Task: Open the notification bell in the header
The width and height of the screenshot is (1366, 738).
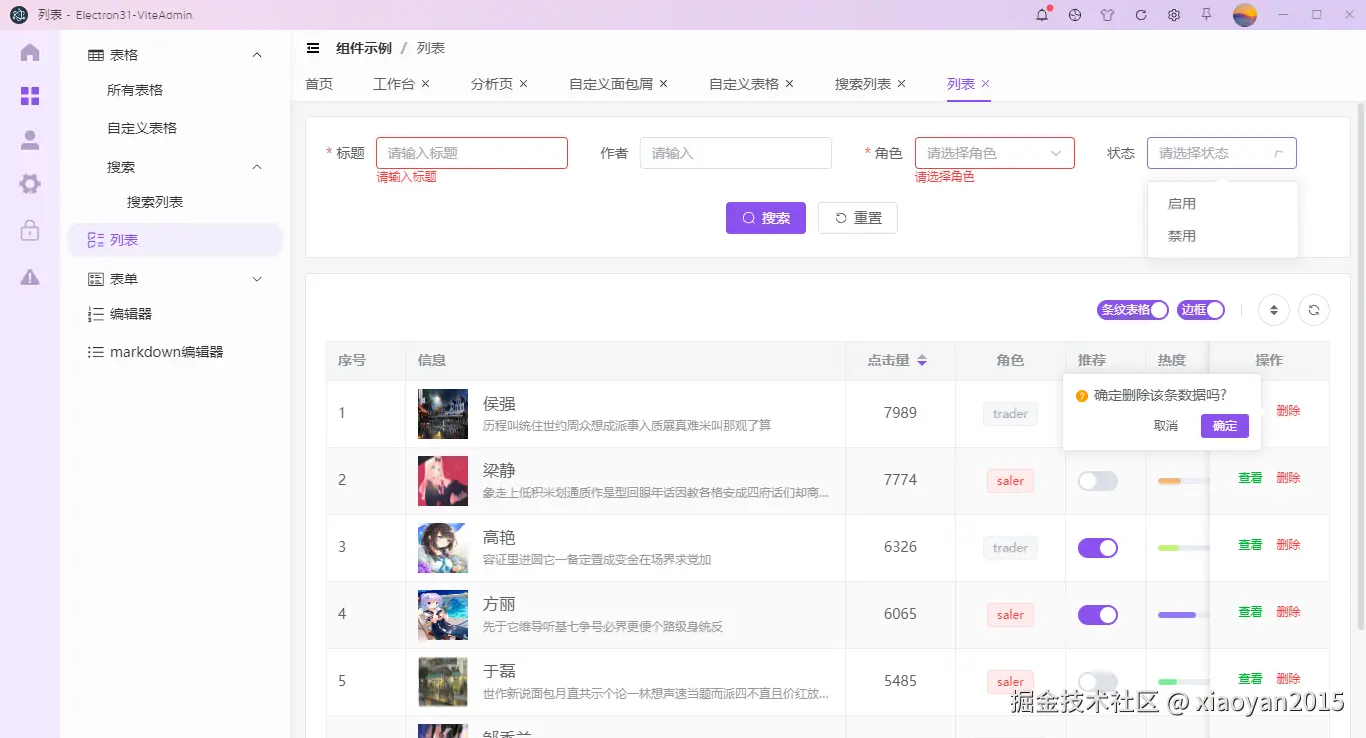Action: tap(1040, 15)
